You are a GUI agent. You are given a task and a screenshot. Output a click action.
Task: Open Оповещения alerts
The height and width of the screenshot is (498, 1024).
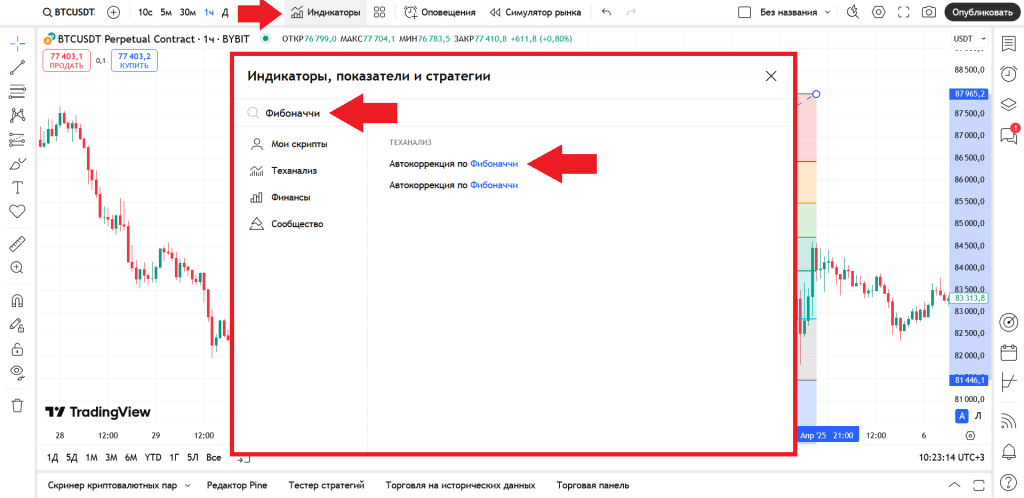(440, 12)
